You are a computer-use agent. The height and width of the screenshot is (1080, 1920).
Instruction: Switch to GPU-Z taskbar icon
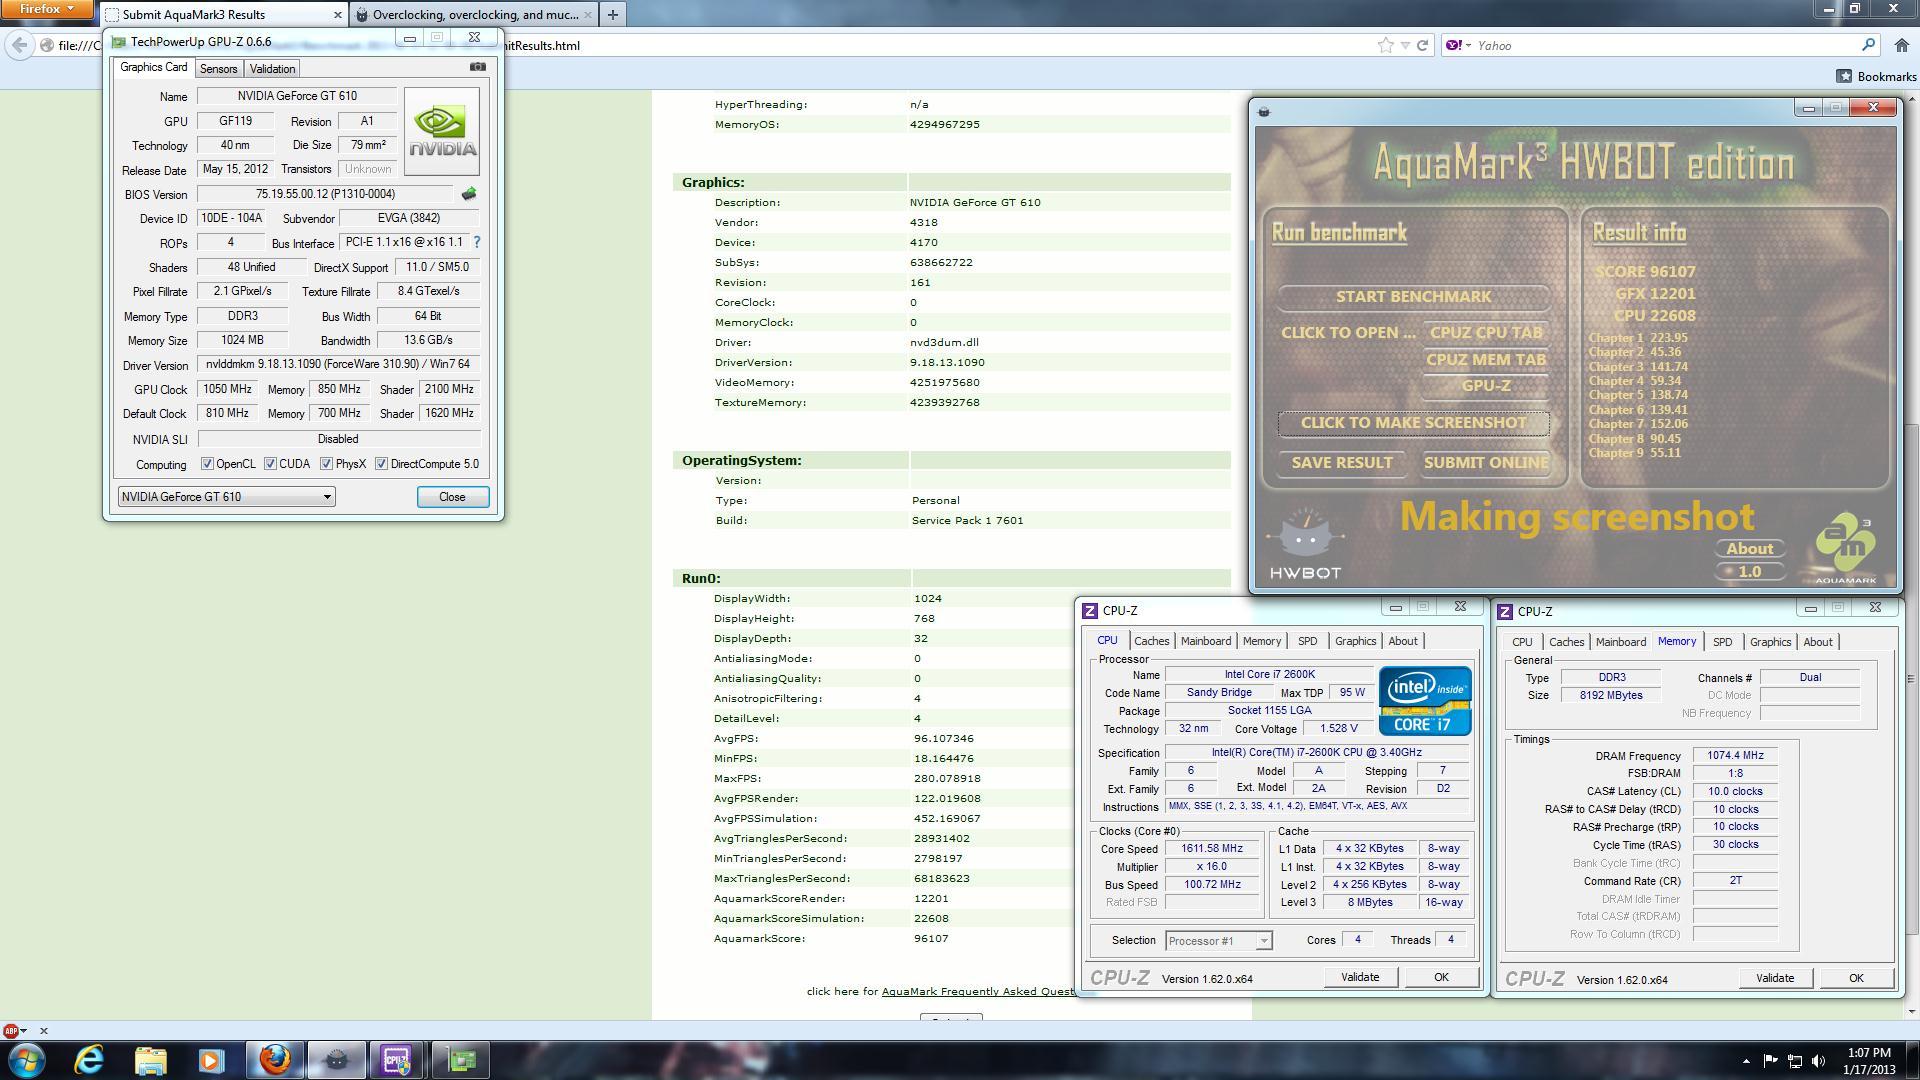point(461,1060)
